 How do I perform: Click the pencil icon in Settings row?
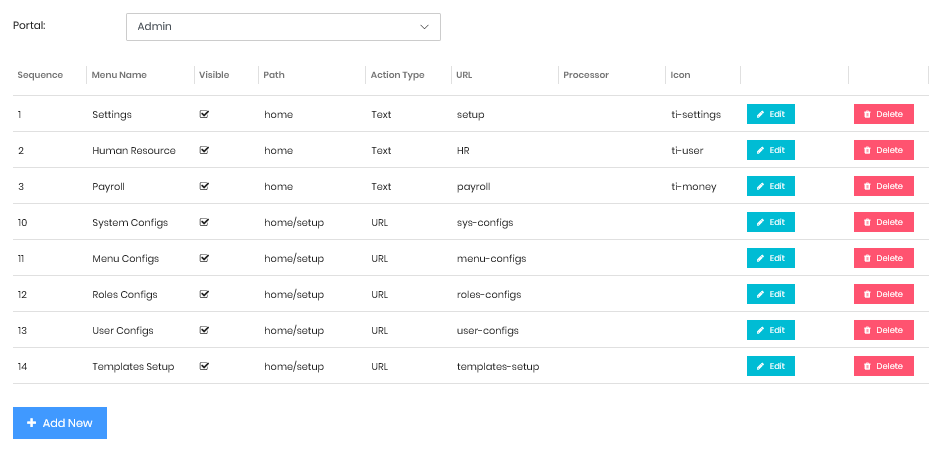pyautogui.click(x=760, y=114)
